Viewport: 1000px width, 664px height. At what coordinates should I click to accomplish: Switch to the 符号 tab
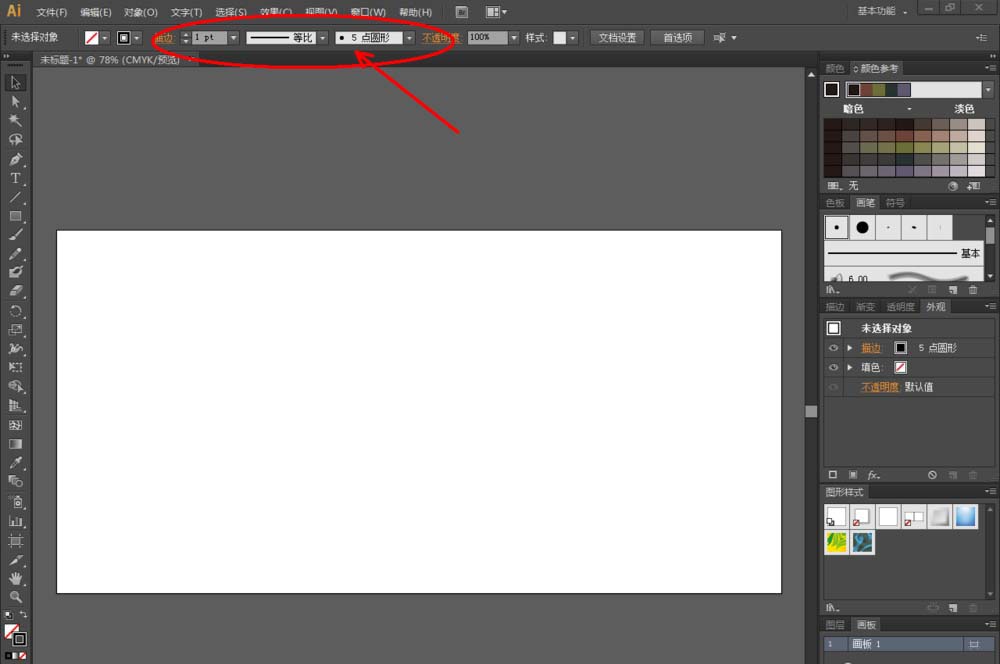pyautogui.click(x=895, y=203)
